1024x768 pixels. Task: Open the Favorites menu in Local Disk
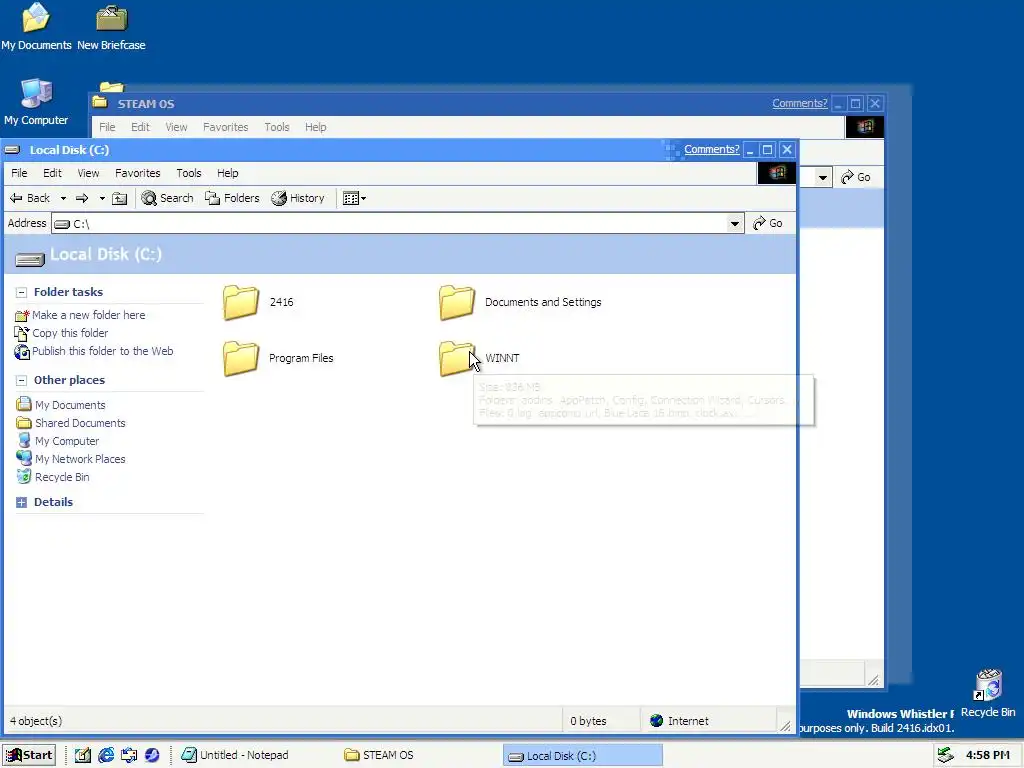tap(138, 173)
